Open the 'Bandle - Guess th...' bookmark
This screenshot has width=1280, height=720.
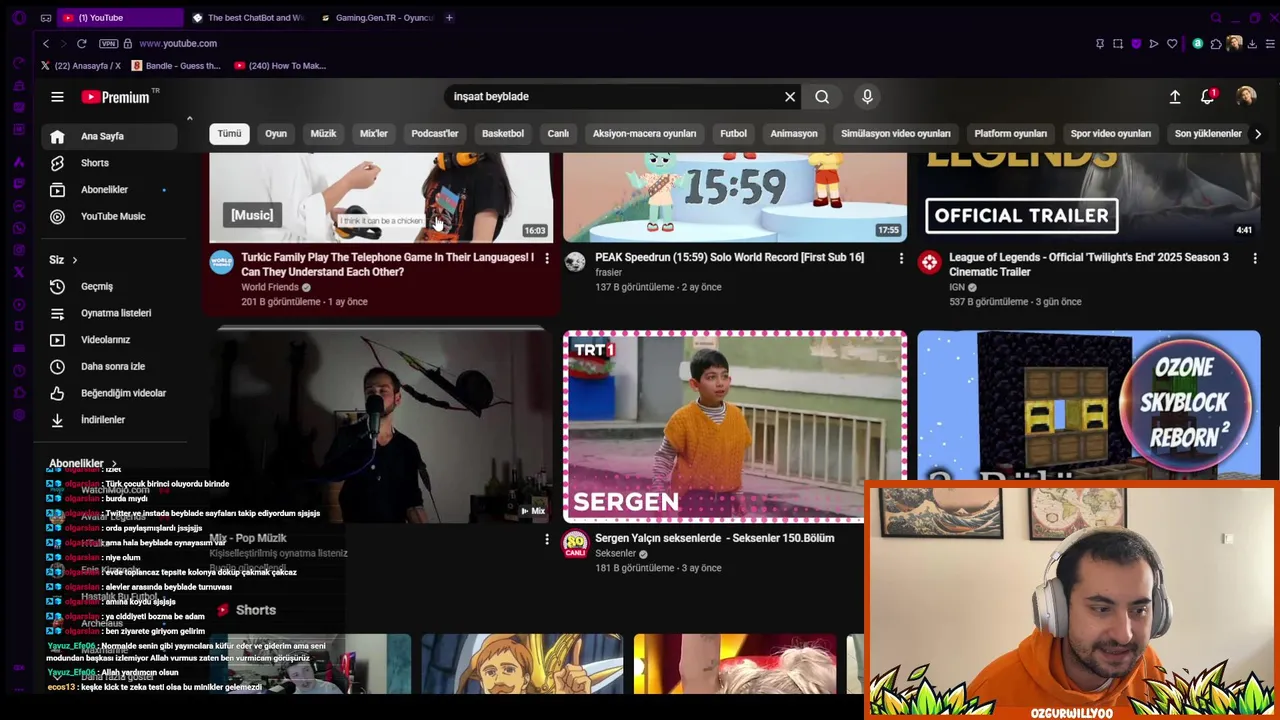click(175, 66)
